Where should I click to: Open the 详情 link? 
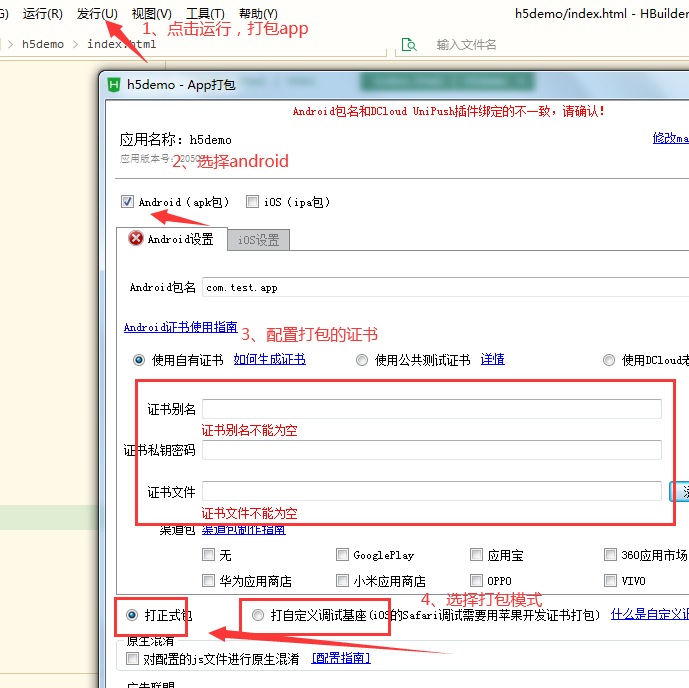[493, 359]
